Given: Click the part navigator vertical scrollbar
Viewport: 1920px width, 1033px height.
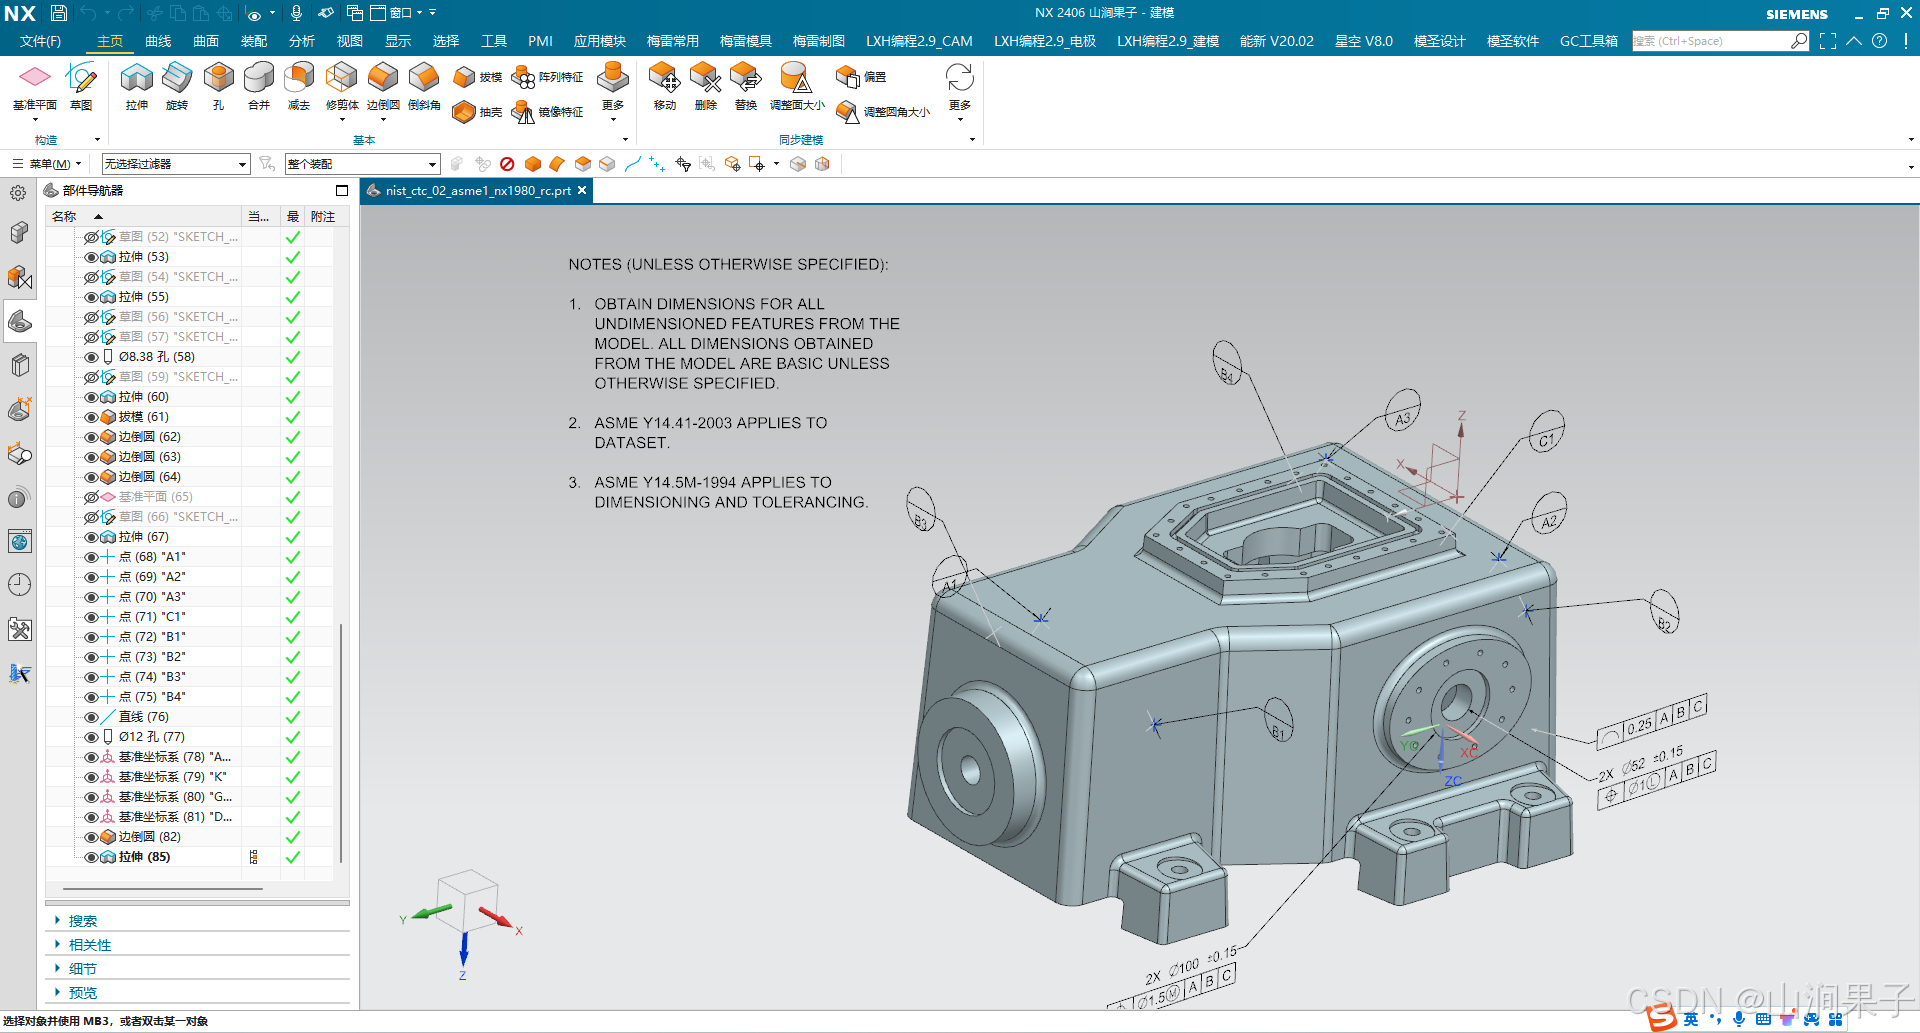Looking at the screenshot, I should [x=342, y=741].
